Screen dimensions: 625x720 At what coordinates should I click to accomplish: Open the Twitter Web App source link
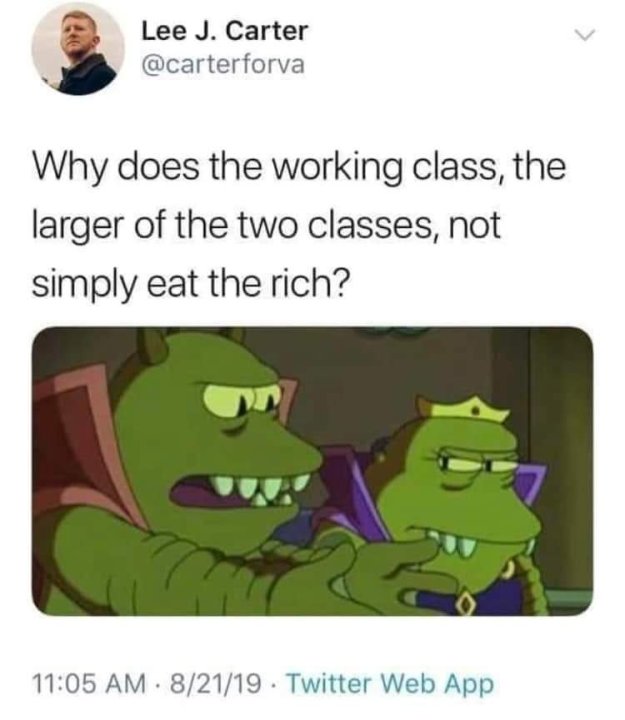pos(390,684)
